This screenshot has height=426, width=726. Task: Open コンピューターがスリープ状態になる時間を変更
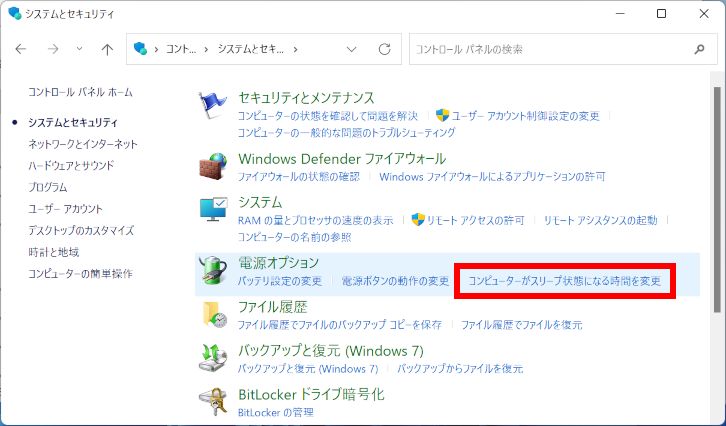pos(564,281)
